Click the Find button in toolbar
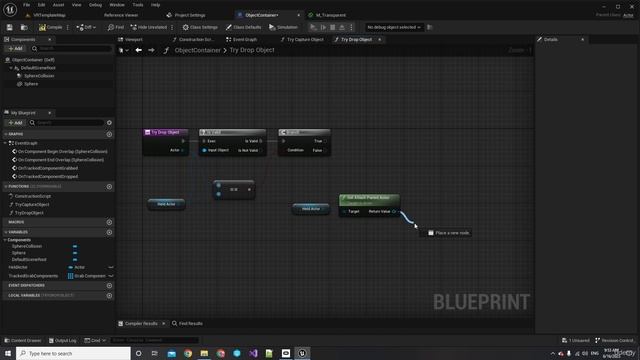The width and height of the screenshot is (640, 360). pyautogui.click(x=116, y=27)
